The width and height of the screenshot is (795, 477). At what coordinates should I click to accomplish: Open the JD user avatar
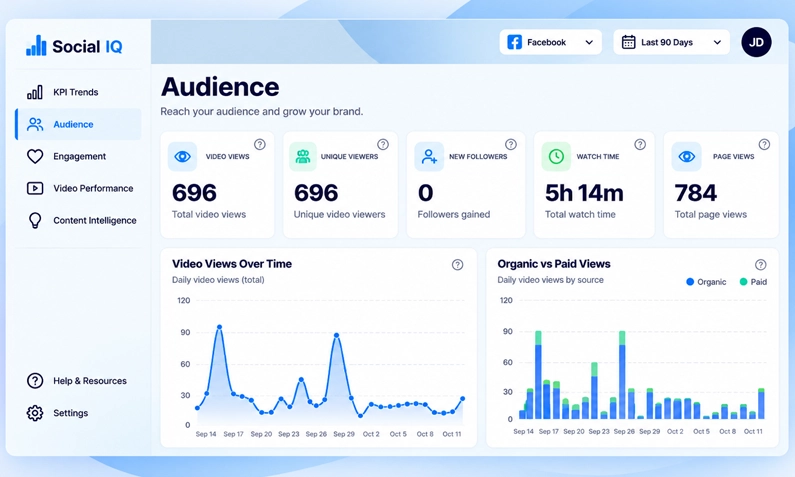[x=756, y=42]
